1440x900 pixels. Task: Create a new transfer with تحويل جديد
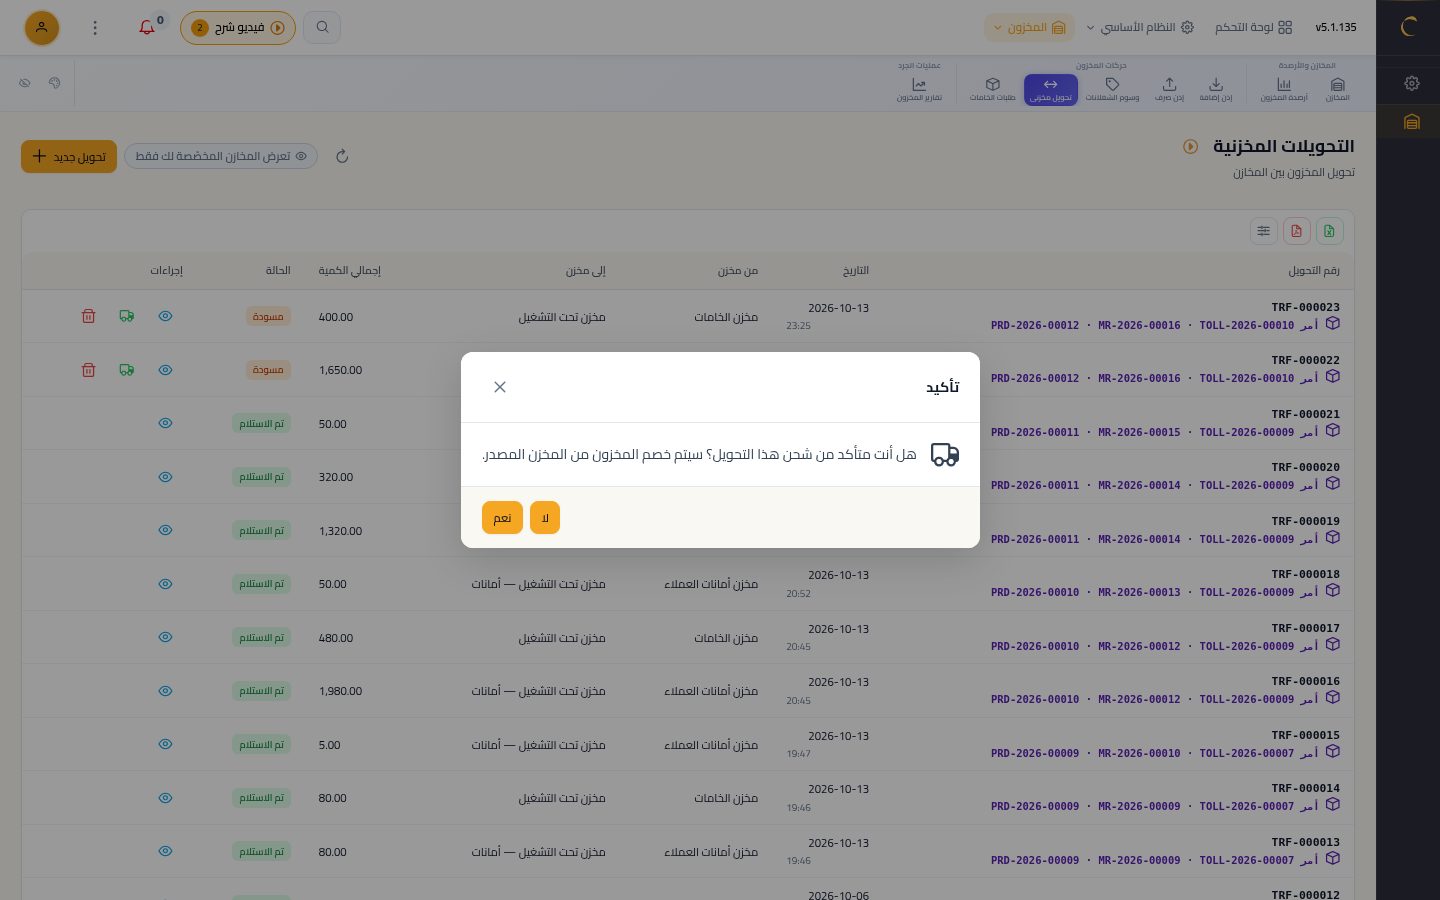click(x=69, y=156)
